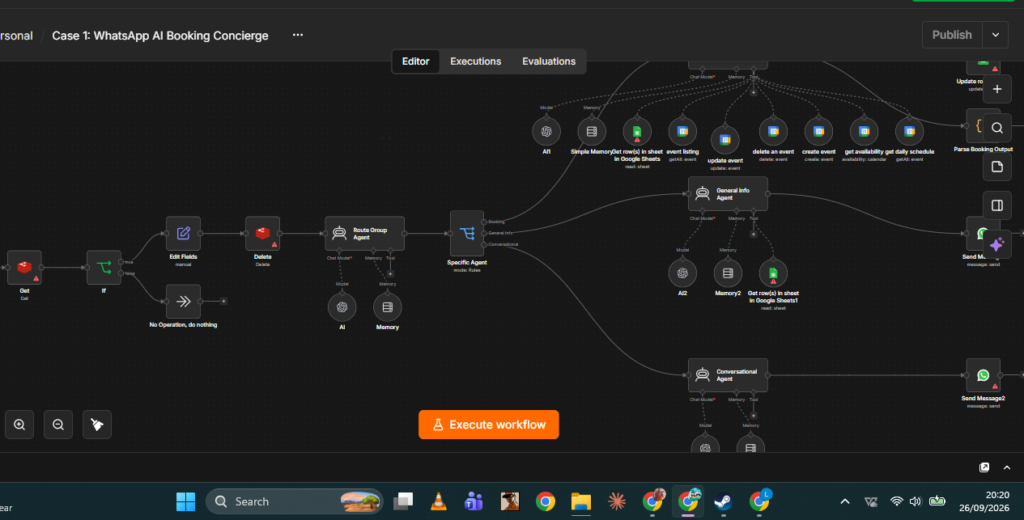This screenshot has height=520, width=1024.
Task: Open the workflow three-dots options menu
Action: (298, 35)
